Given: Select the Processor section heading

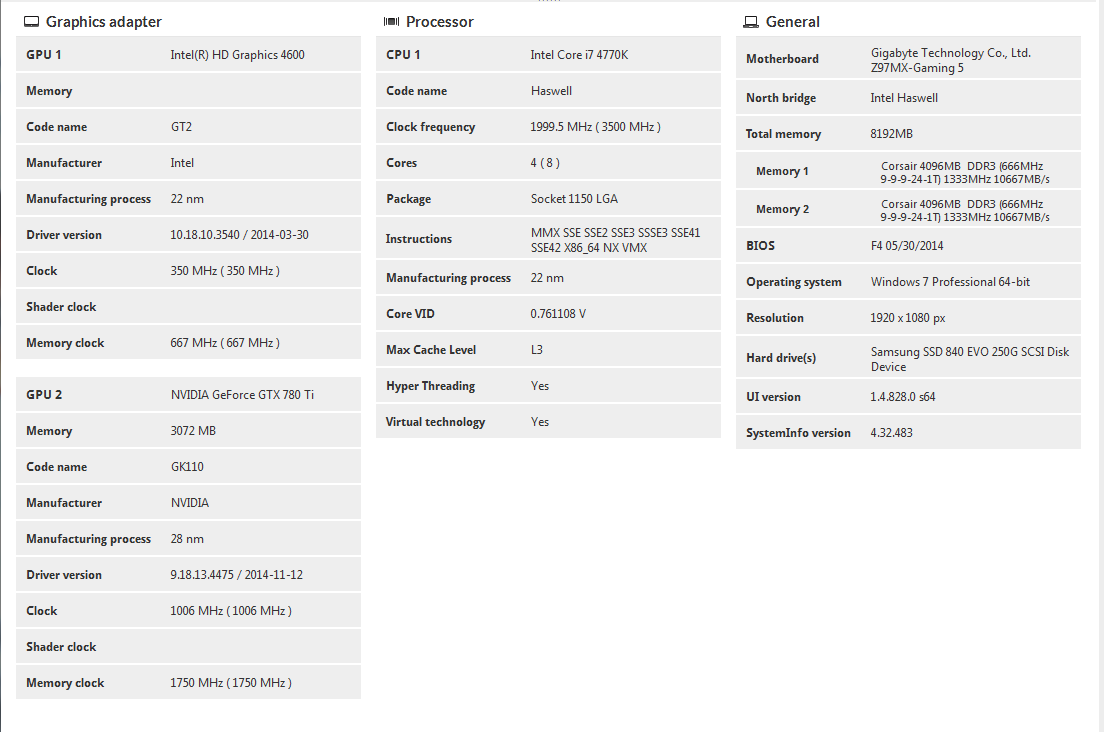Looking at the screenshot, I should tap(440, 22).
